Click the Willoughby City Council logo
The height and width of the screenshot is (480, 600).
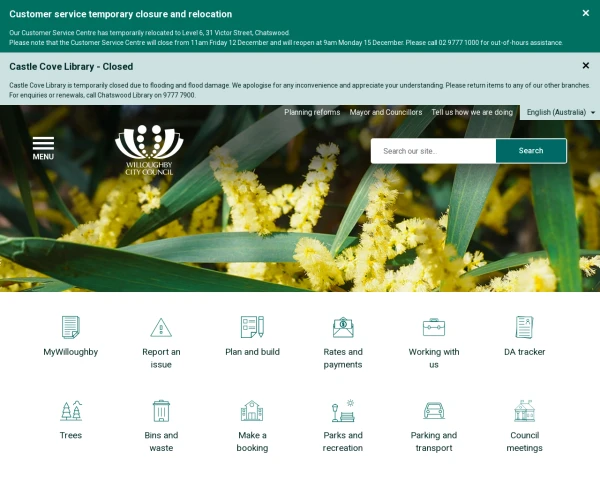(x=149, y=150)
